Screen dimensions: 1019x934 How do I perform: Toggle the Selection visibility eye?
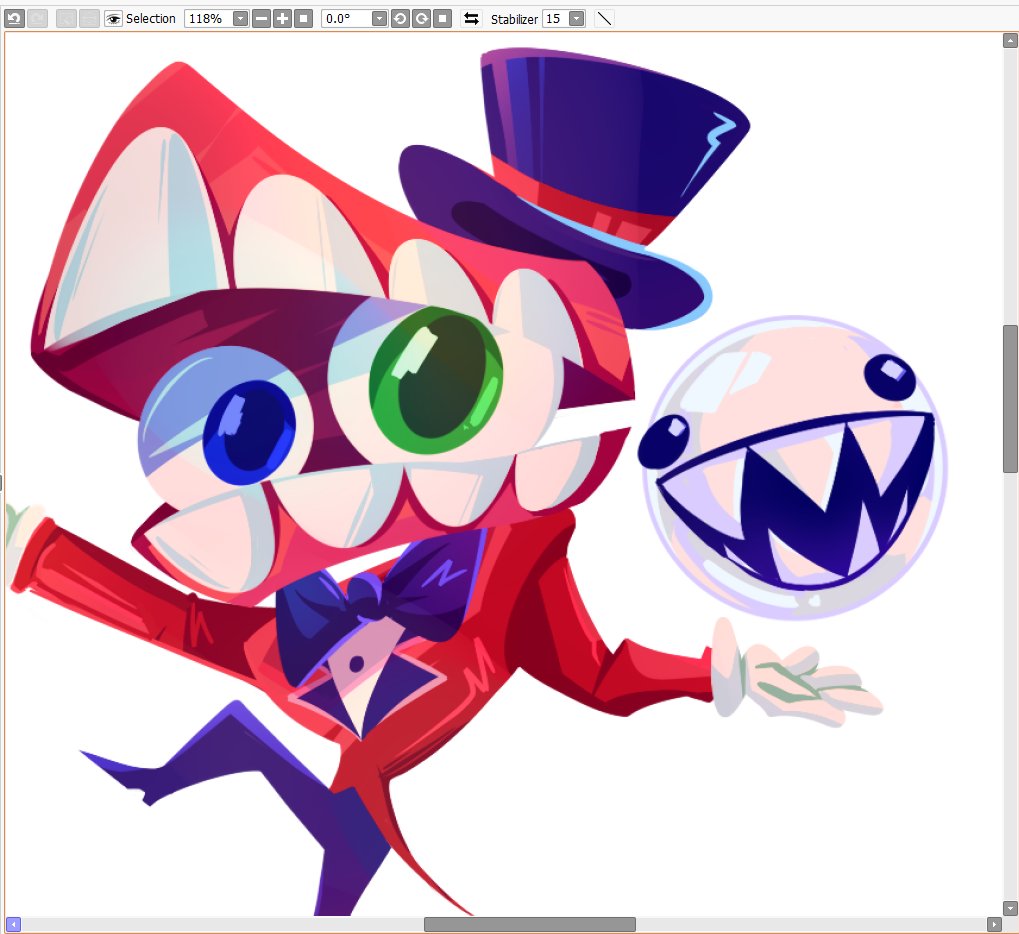pyautogui.click(x=113, y=19)
